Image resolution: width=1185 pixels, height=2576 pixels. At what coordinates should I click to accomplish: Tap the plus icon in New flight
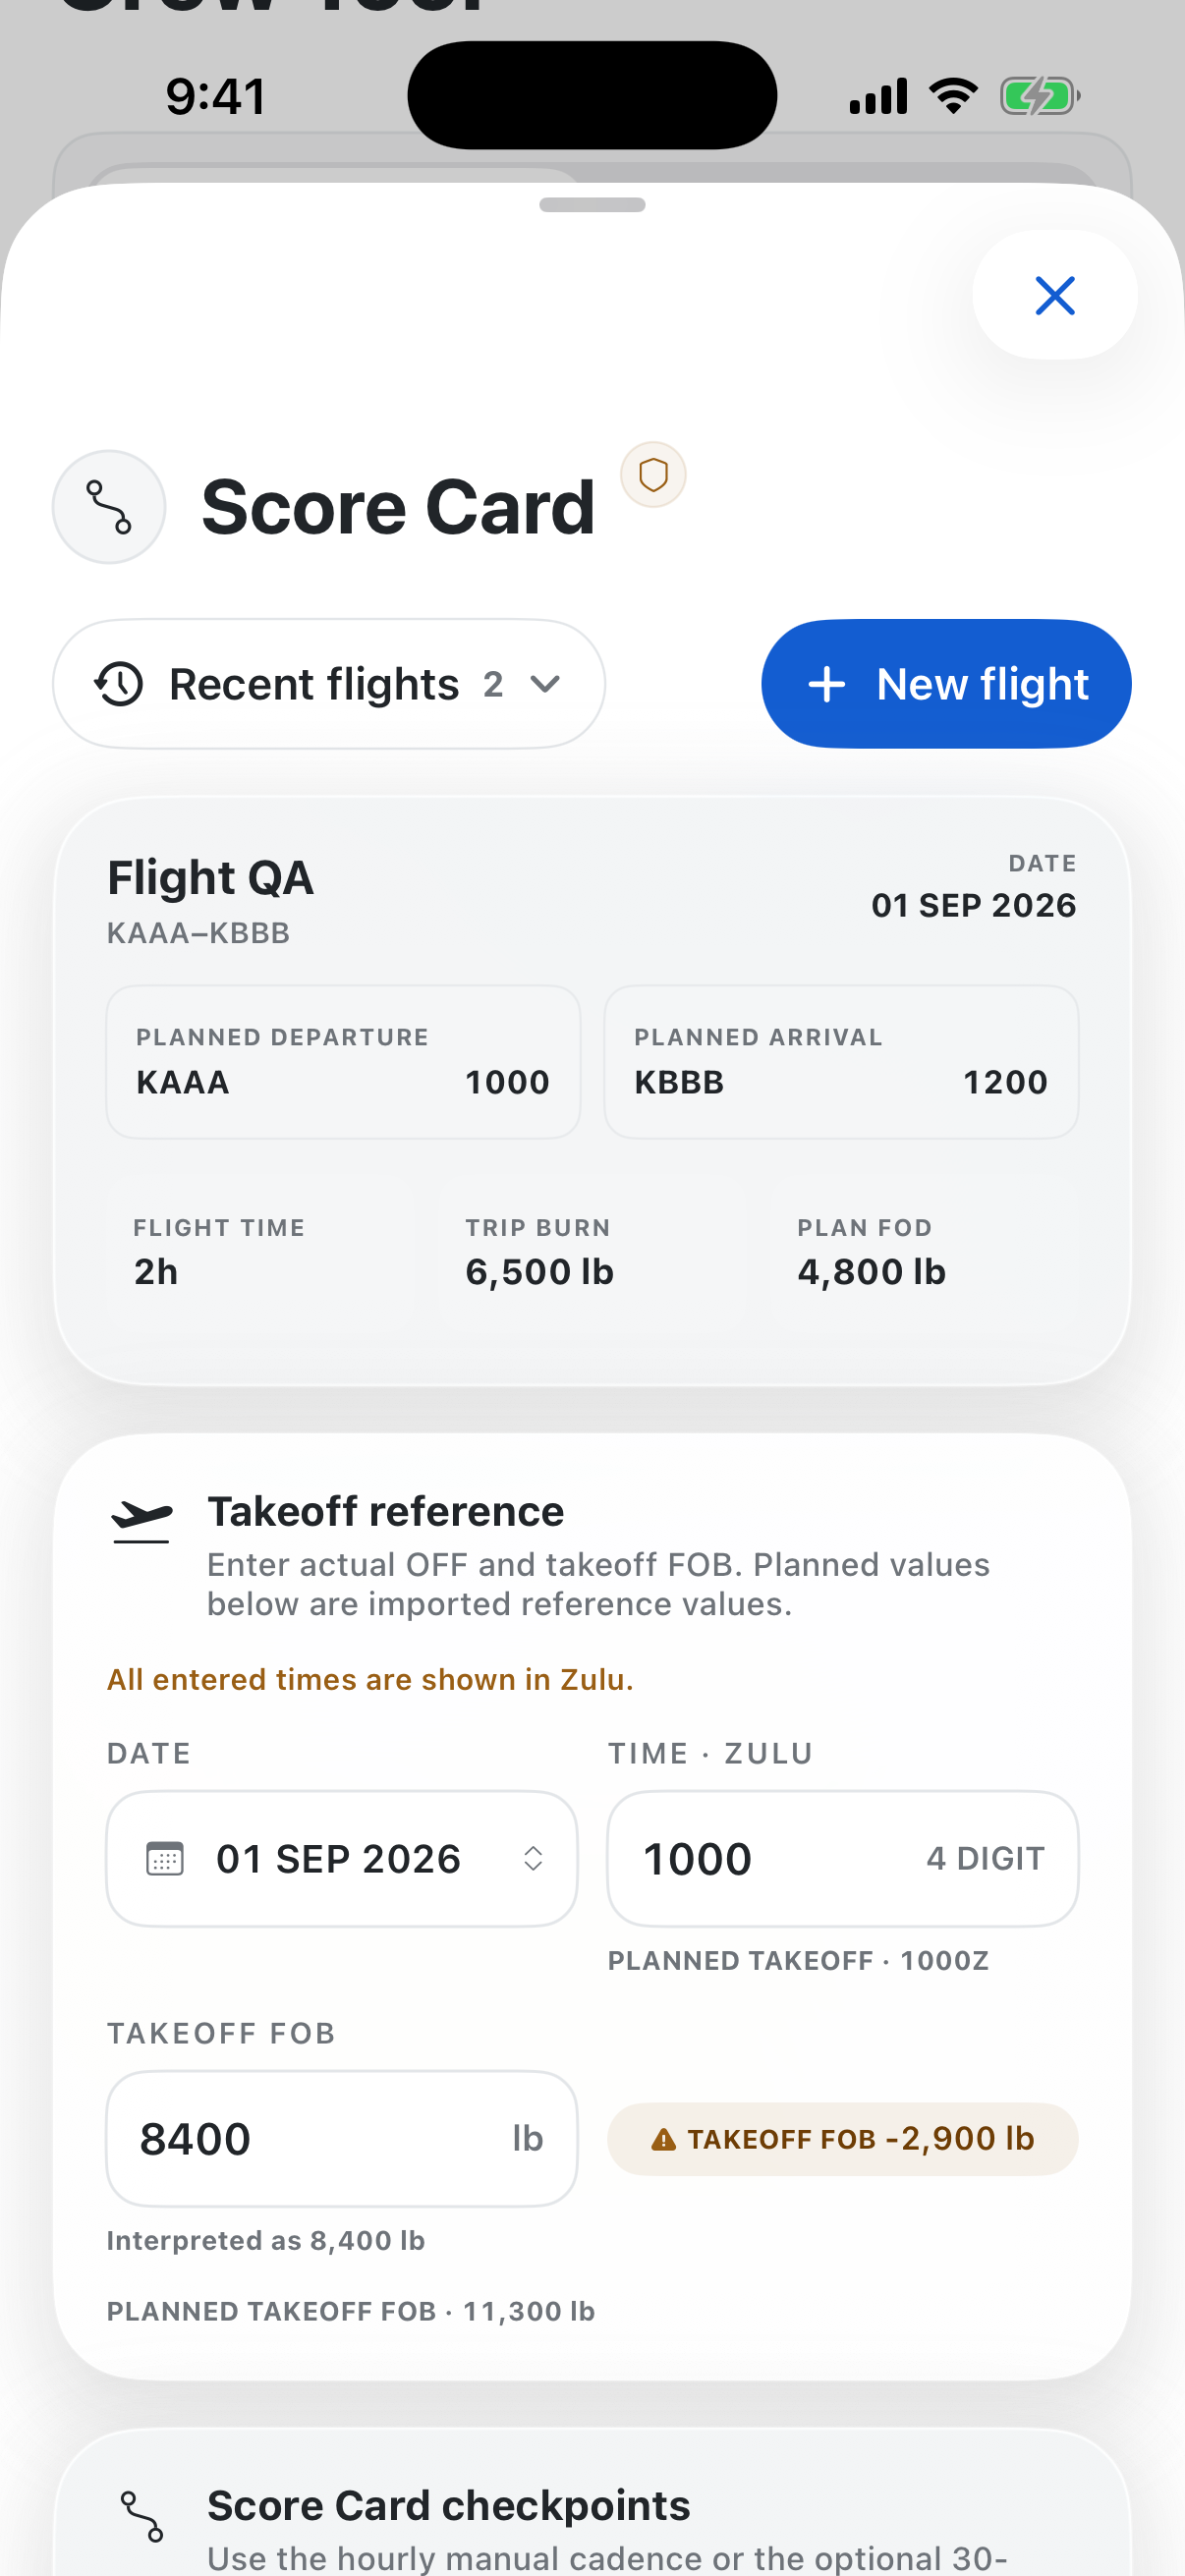826,684
